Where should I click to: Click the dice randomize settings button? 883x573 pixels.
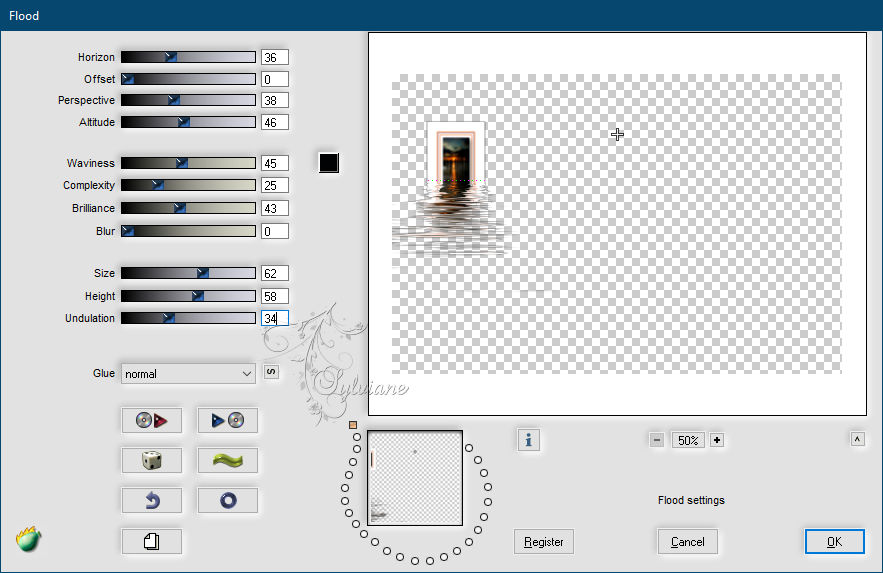coord(151,460)
